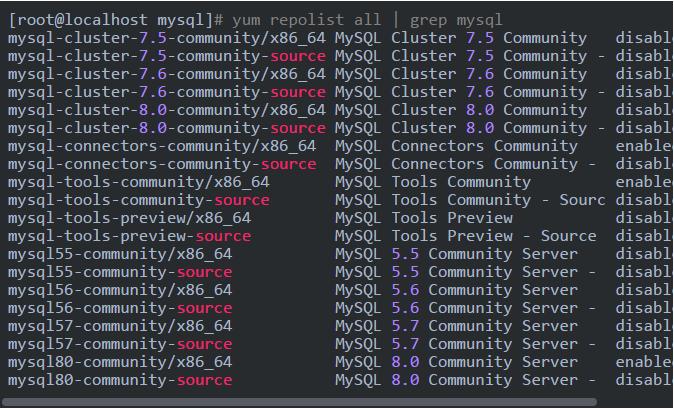Select 'mysql-cluster-8.0-community-source' repo id
Image resolution: width=674 pixels, height=409 pixels.
pos(167,128)
